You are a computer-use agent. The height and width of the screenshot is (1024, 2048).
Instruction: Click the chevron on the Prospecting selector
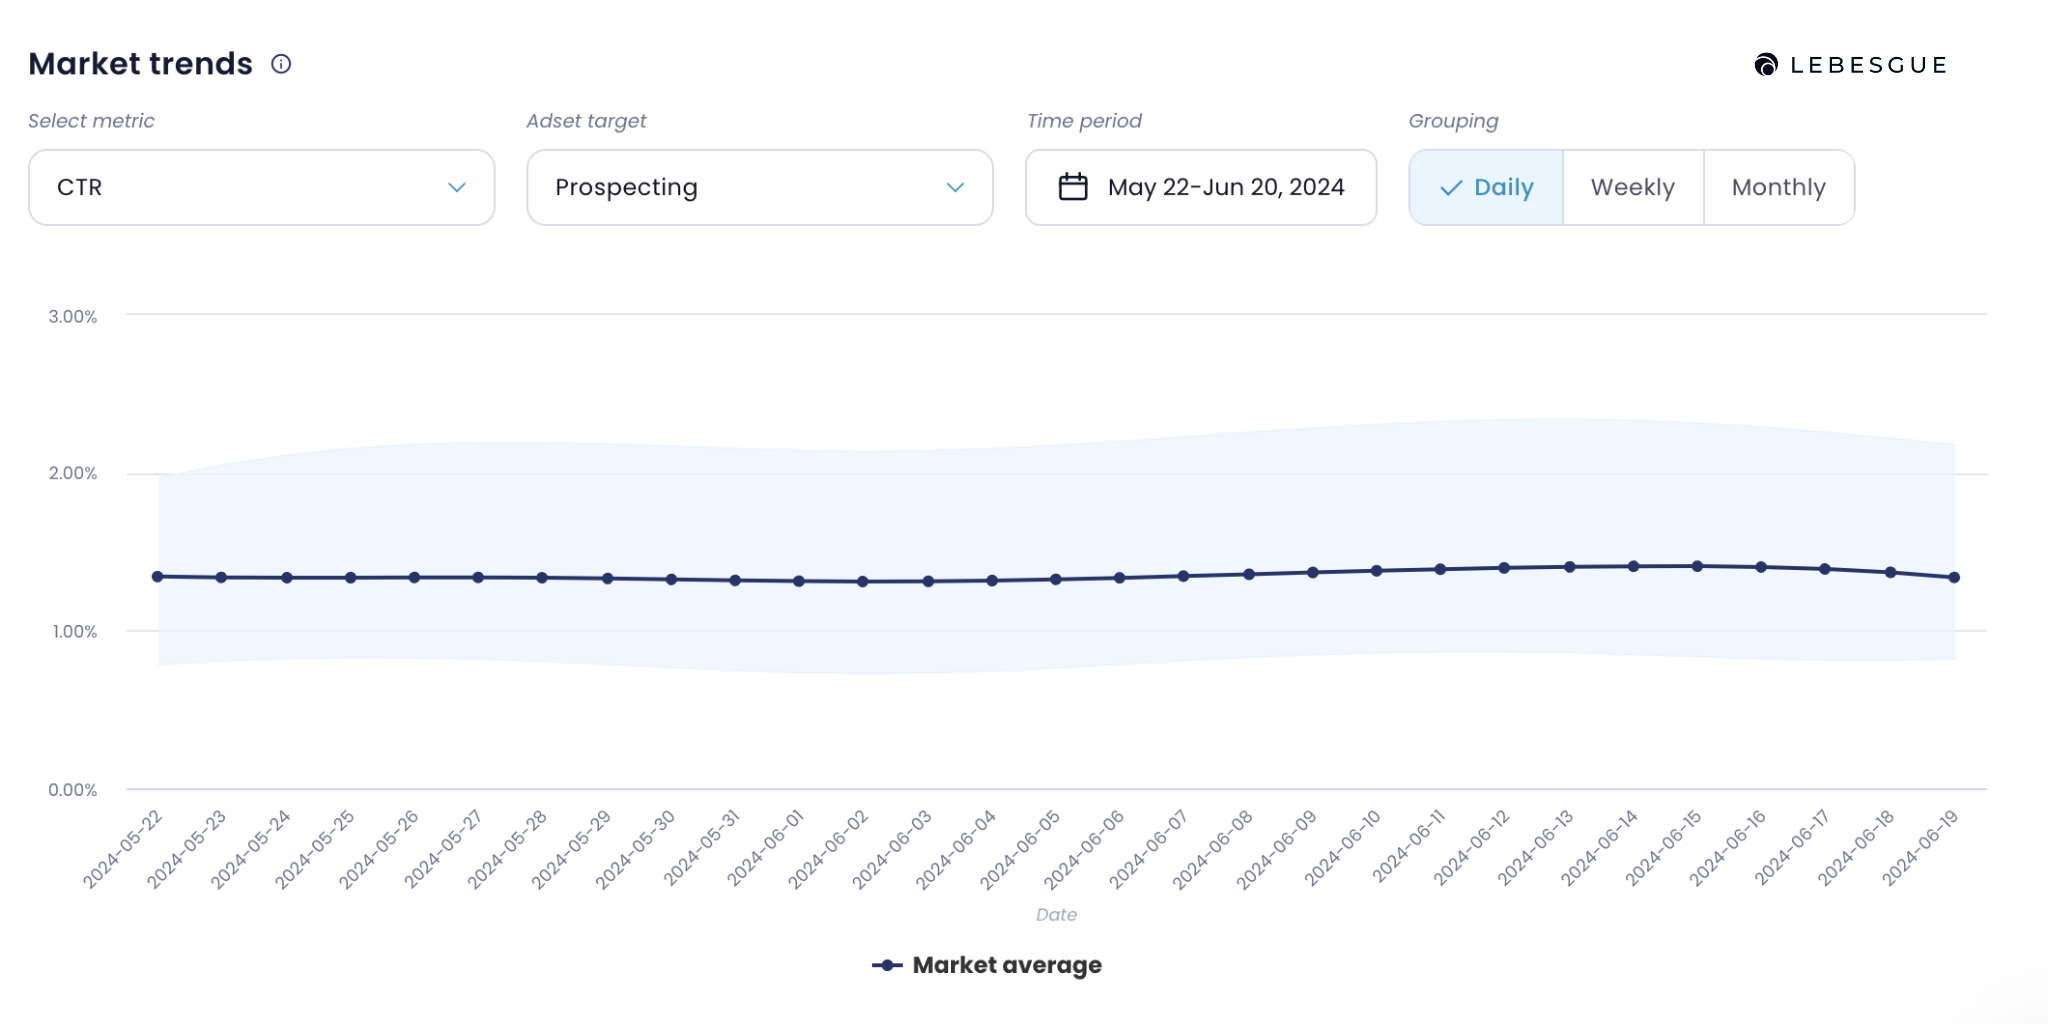[x=957, y=187]
